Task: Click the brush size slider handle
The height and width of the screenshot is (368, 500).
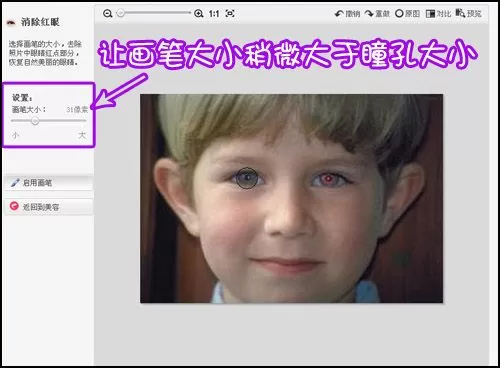Action: [35, 121]
